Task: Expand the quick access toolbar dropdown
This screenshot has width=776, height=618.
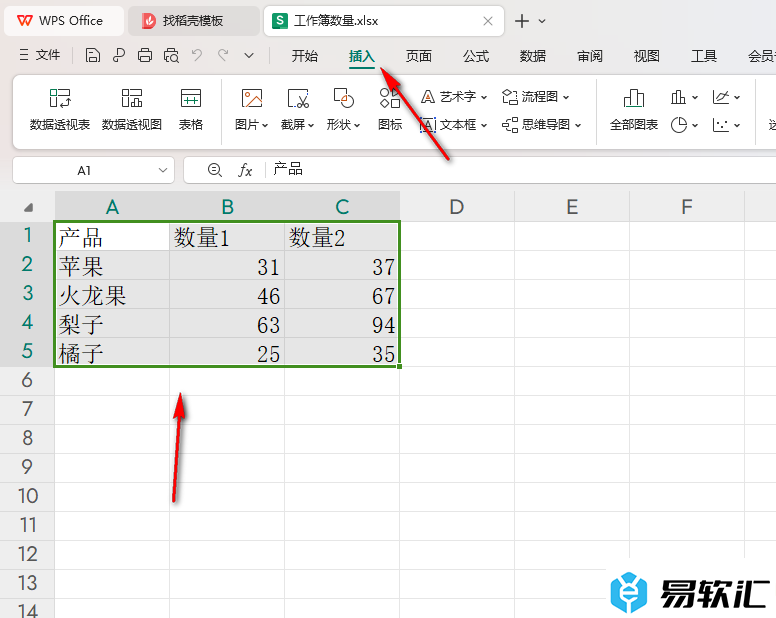Action: [x=249, y=55]
